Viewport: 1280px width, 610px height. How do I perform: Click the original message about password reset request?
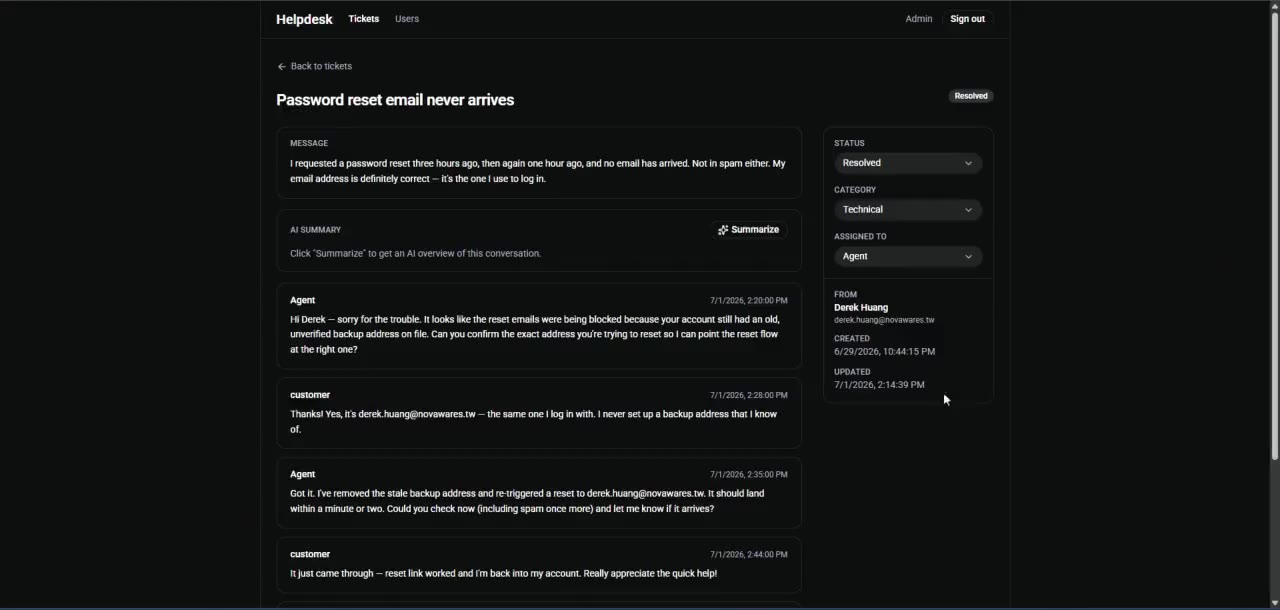(538, 171)
